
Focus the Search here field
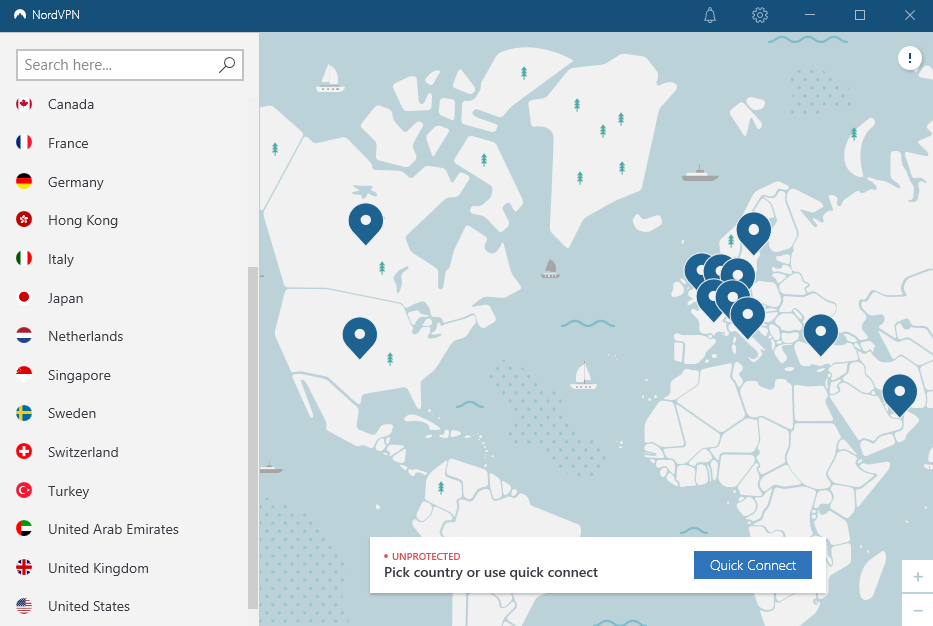point(130,65)
